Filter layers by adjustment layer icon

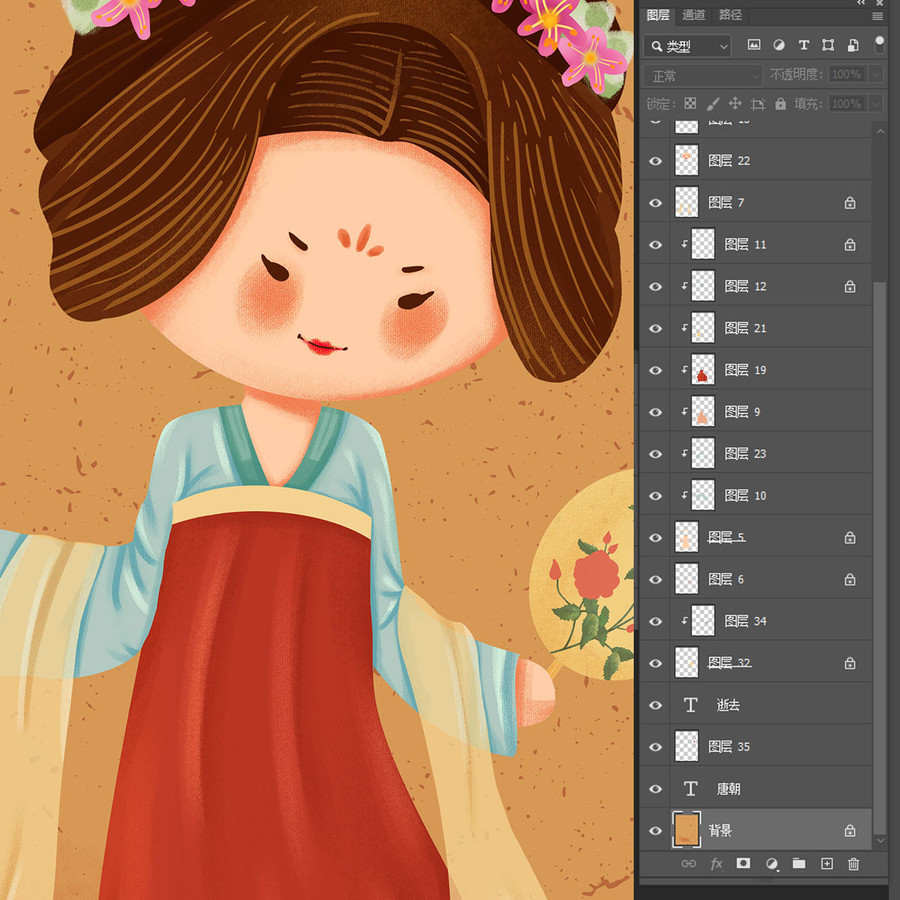(779, 45)
